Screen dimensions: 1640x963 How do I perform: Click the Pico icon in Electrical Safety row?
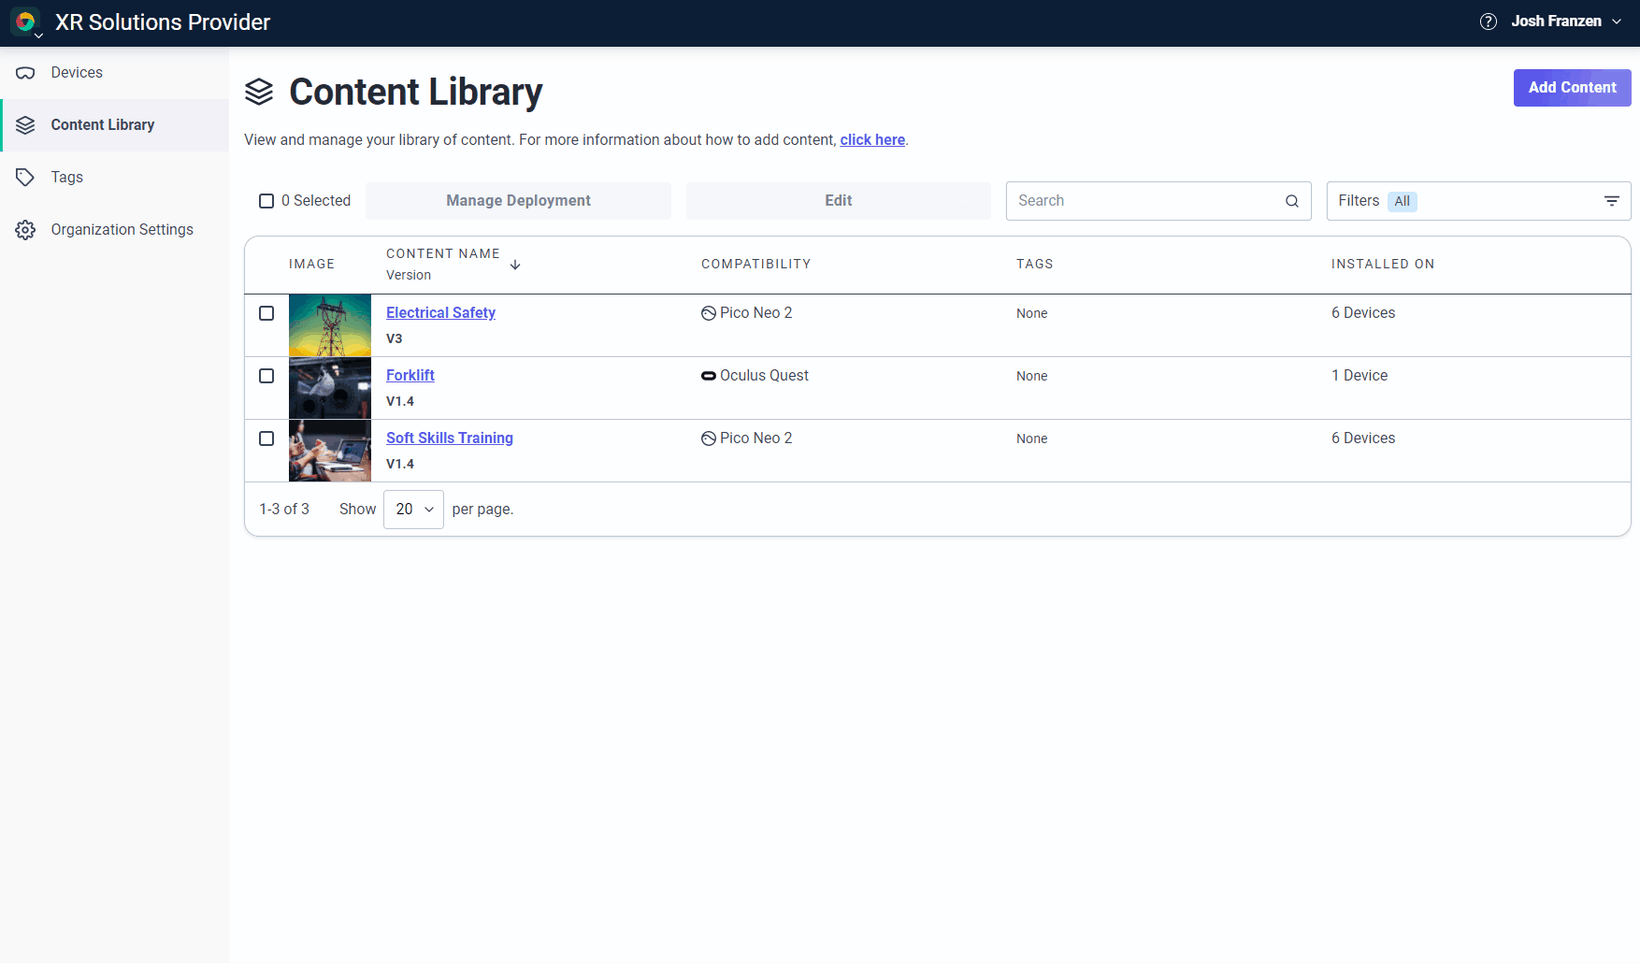click(708, 313)
